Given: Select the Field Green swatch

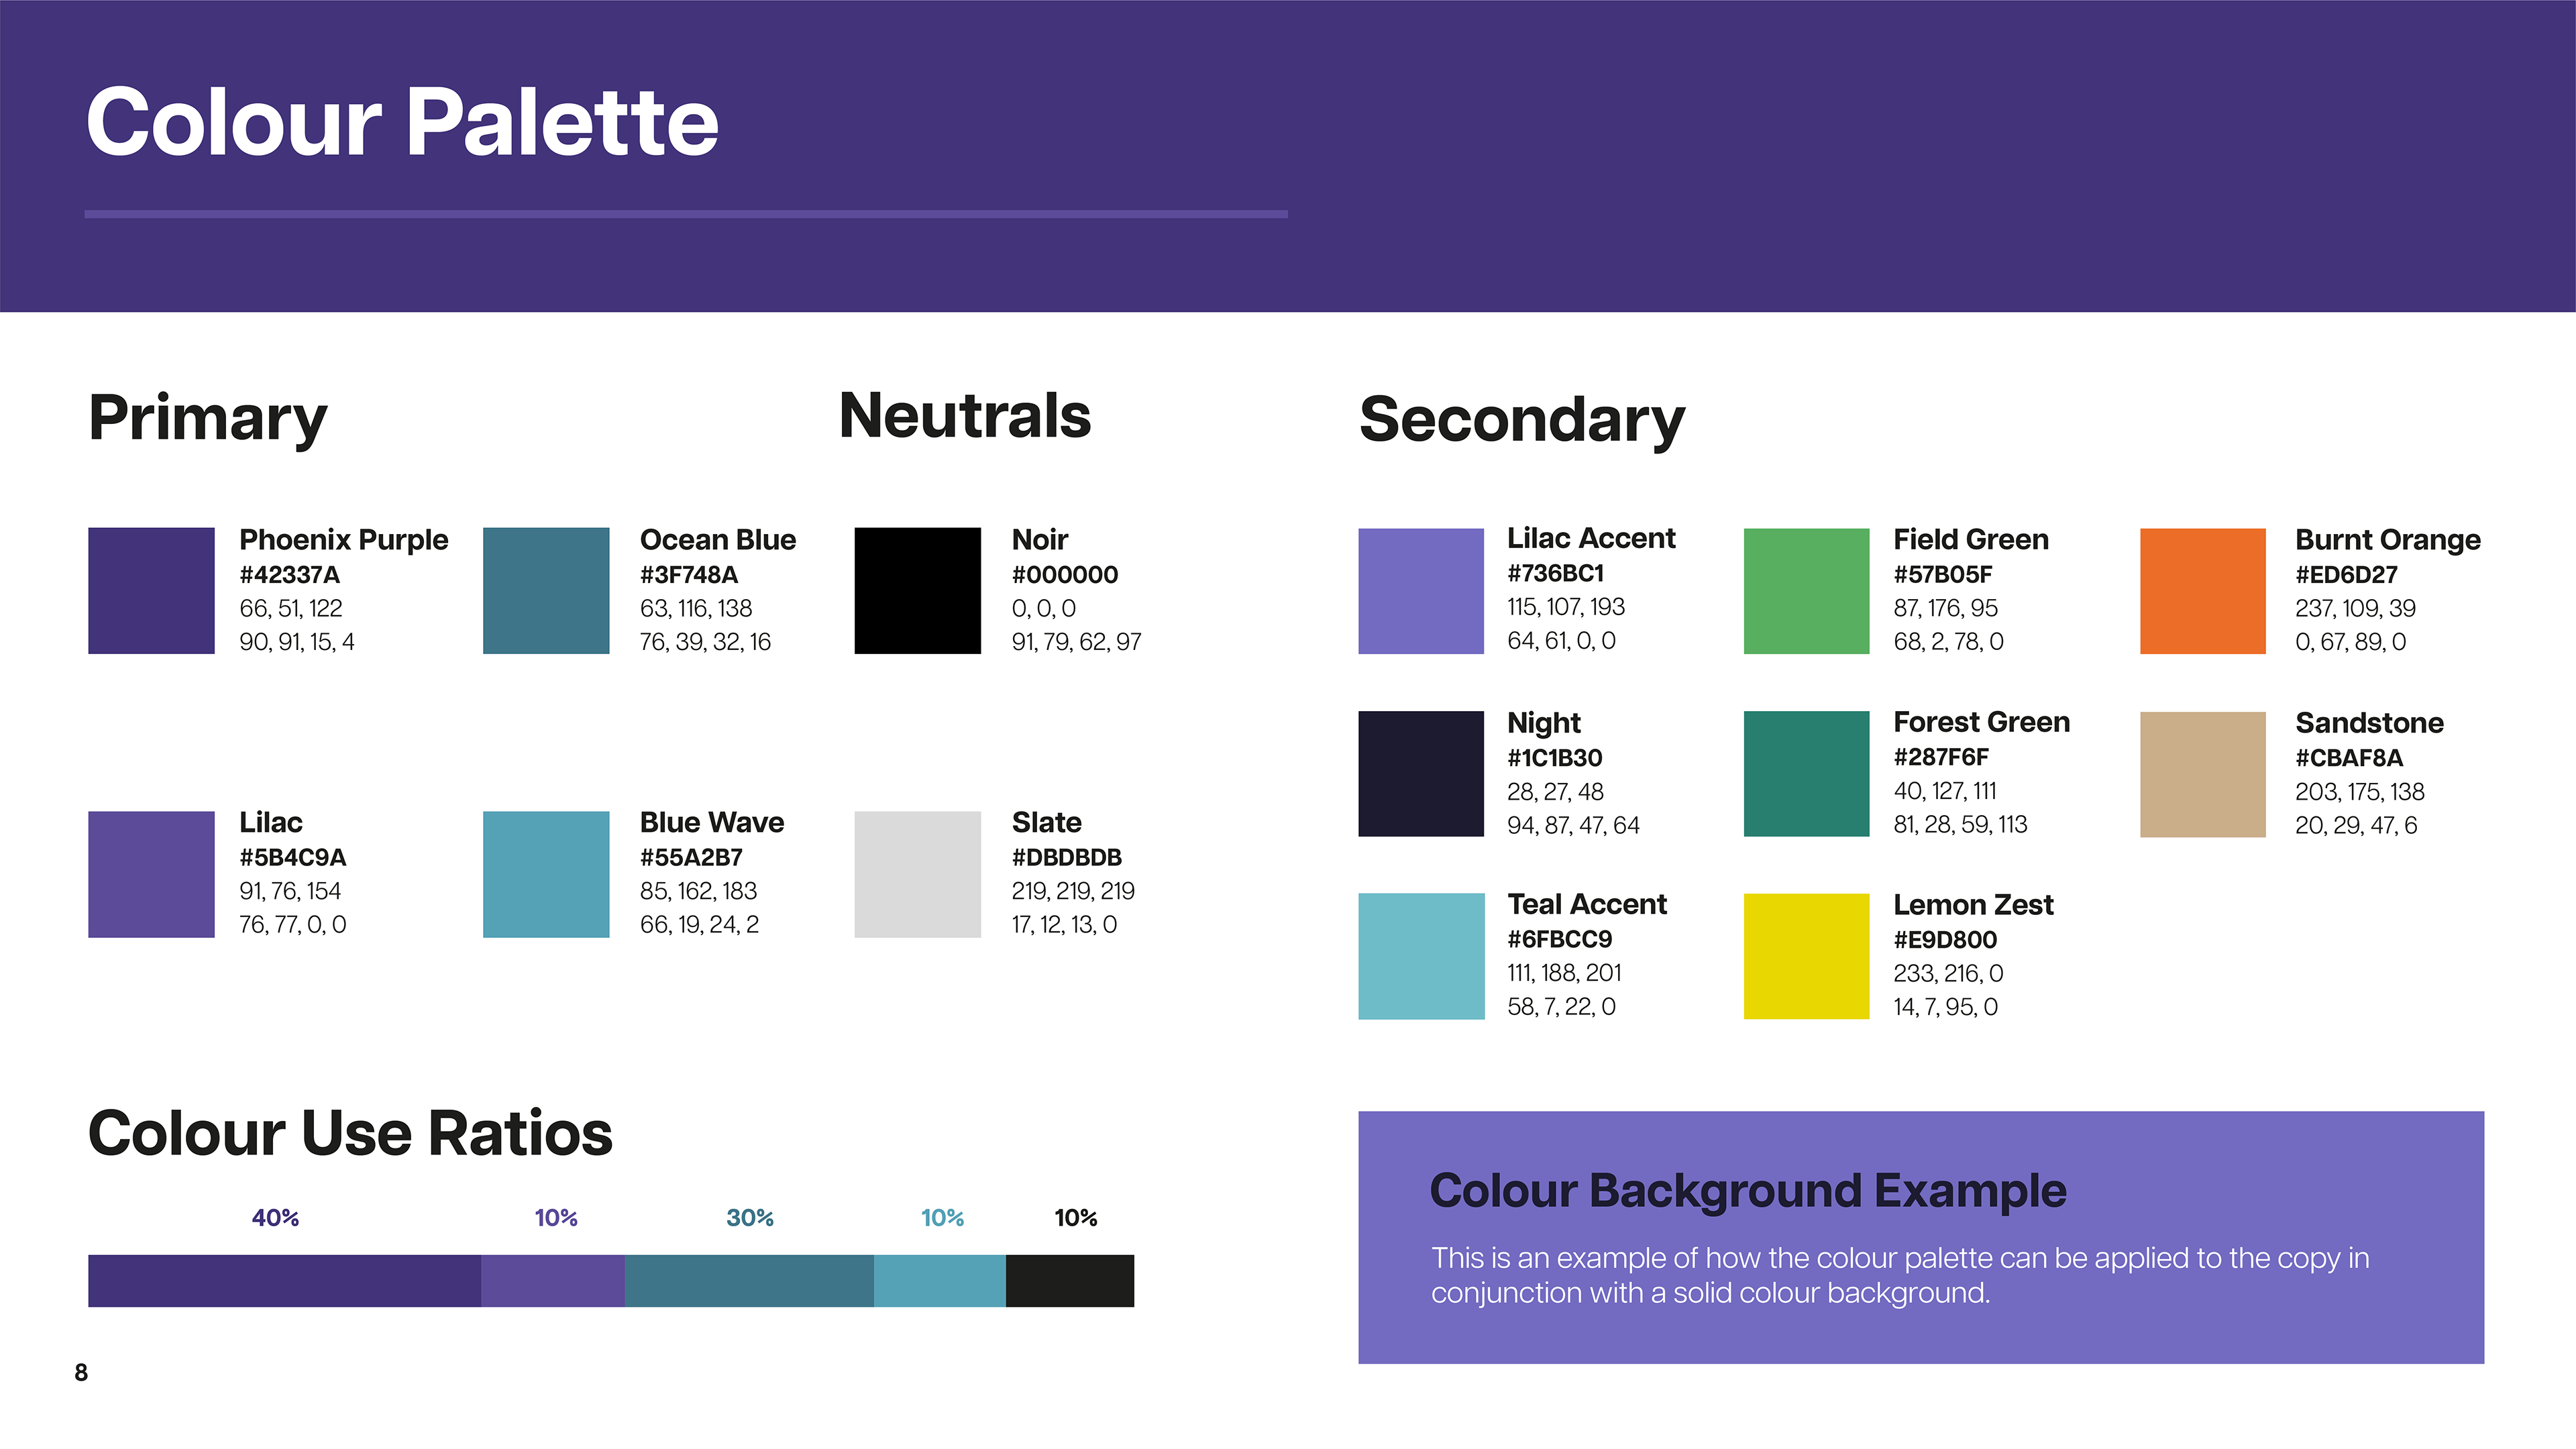Looking at the screenshot, I should (x=1807, y=591).
